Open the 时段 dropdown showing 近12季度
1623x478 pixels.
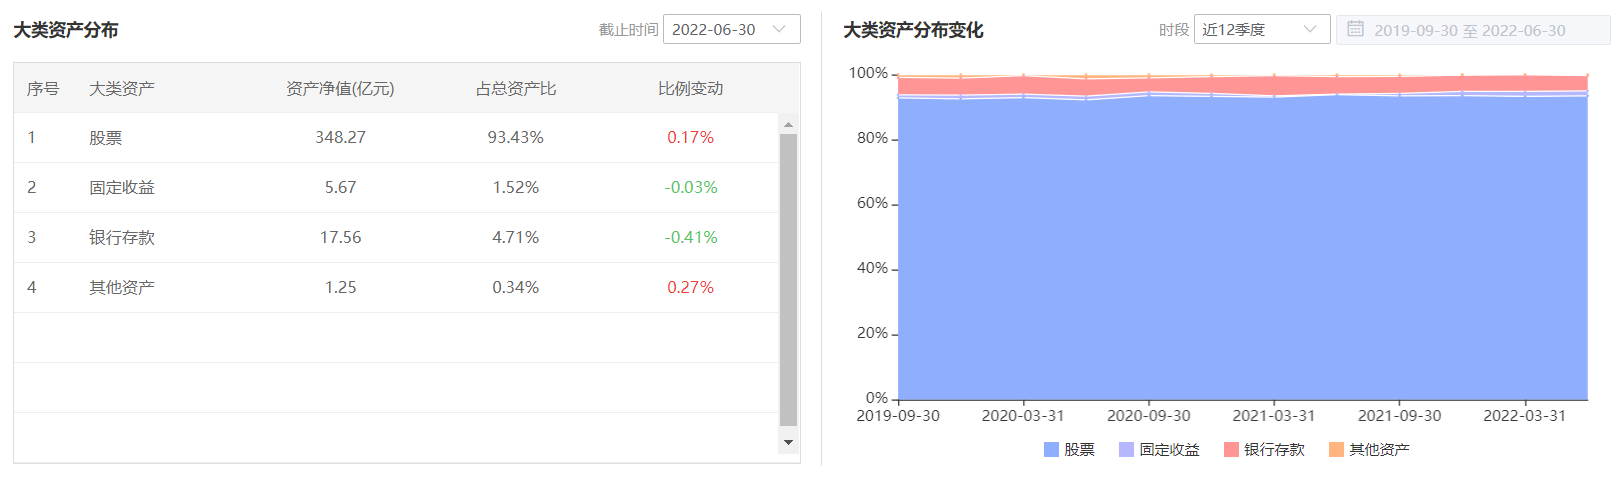(x=1262, y=29)
